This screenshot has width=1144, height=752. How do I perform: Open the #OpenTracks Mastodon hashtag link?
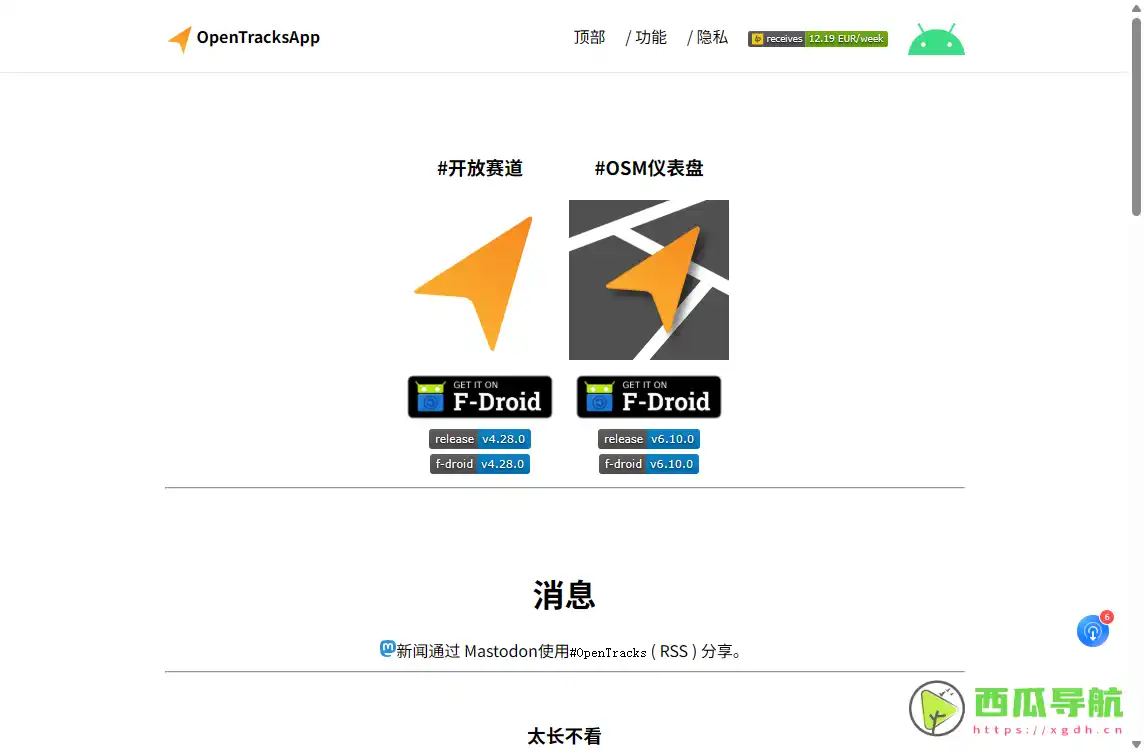pyautogui.click(x=608, y=652)
